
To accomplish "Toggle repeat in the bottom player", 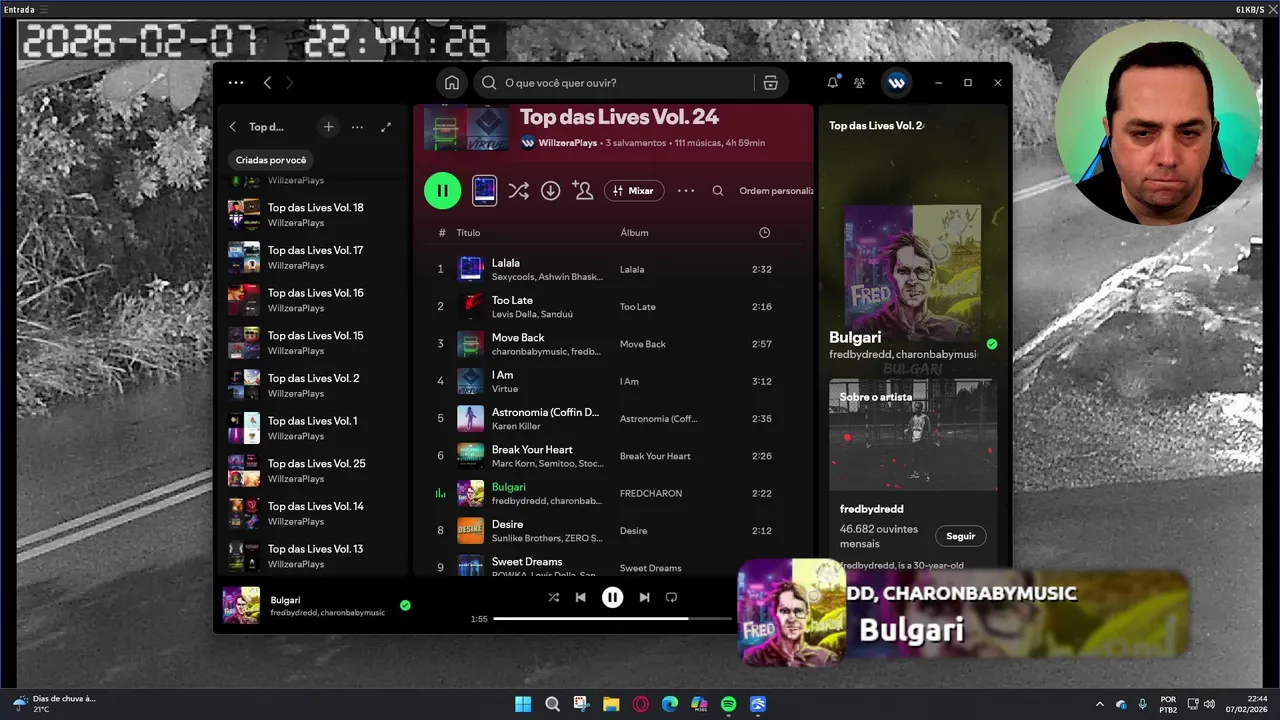I will (x=671, y=597).
